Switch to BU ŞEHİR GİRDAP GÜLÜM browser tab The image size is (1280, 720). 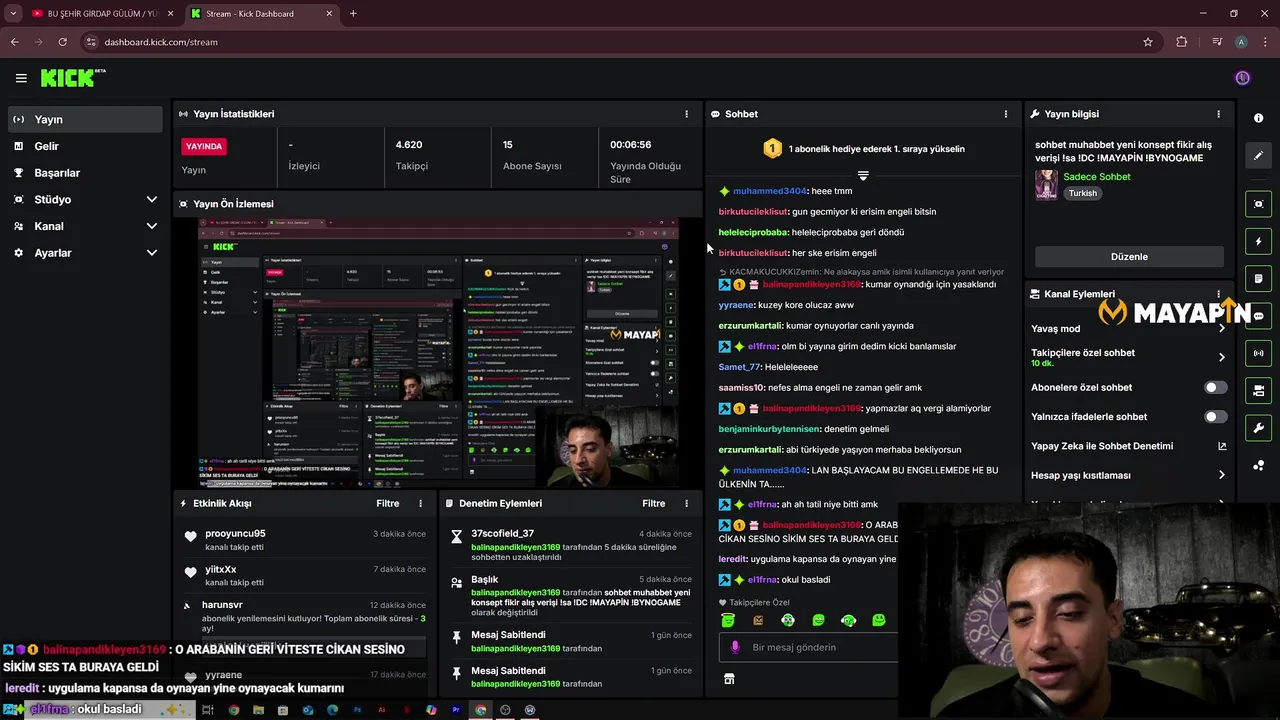[103, 14]
